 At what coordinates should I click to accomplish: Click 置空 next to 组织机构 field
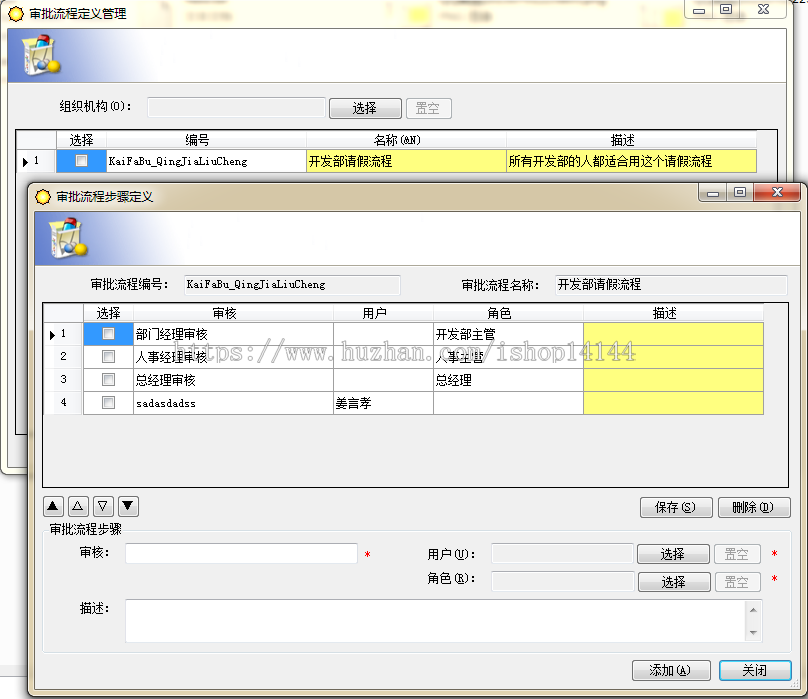click(428, 108)
